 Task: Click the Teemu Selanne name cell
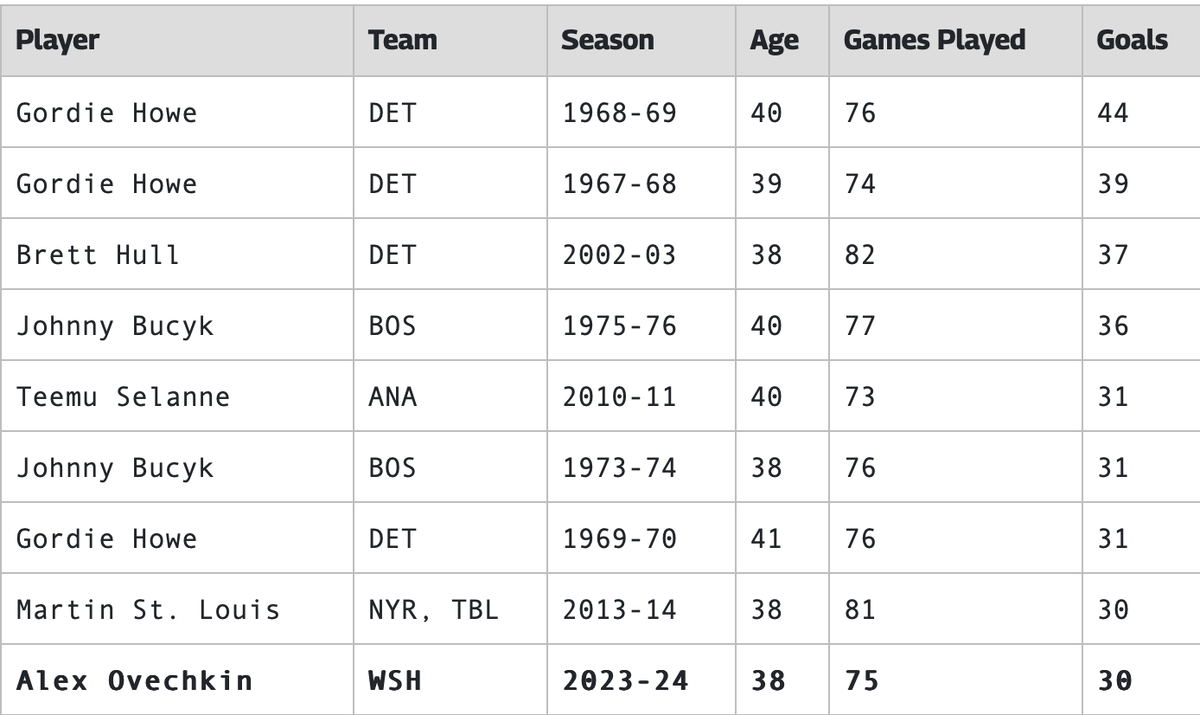(x=123, y=397)
